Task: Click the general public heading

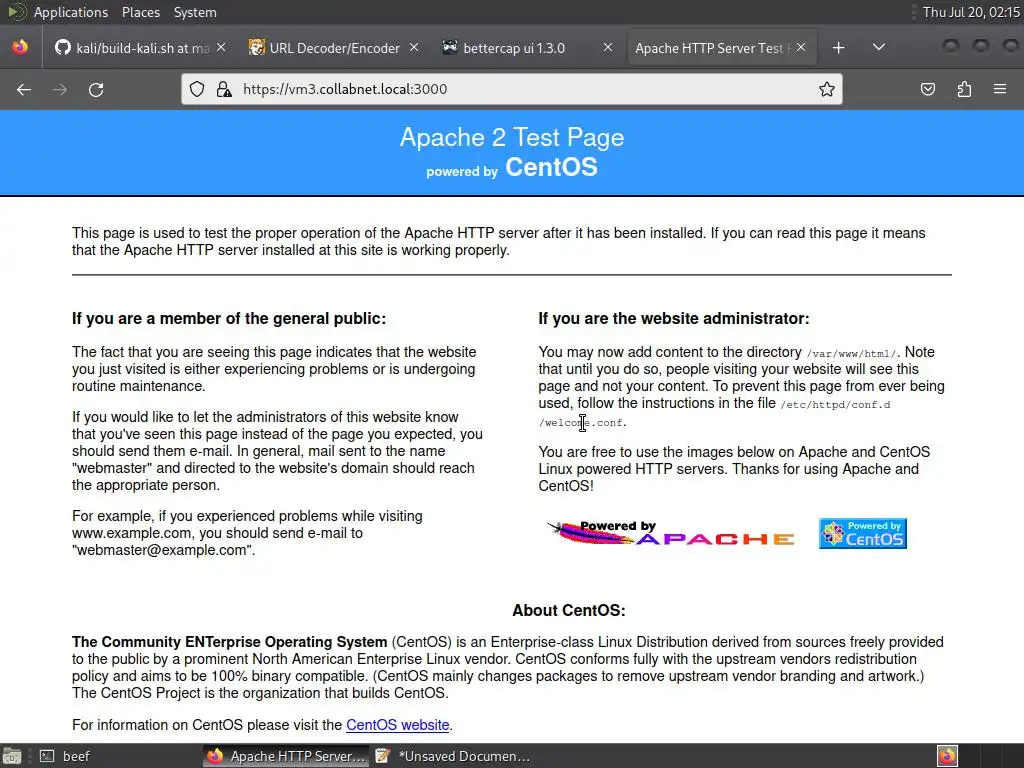Action: click(229, 318)
